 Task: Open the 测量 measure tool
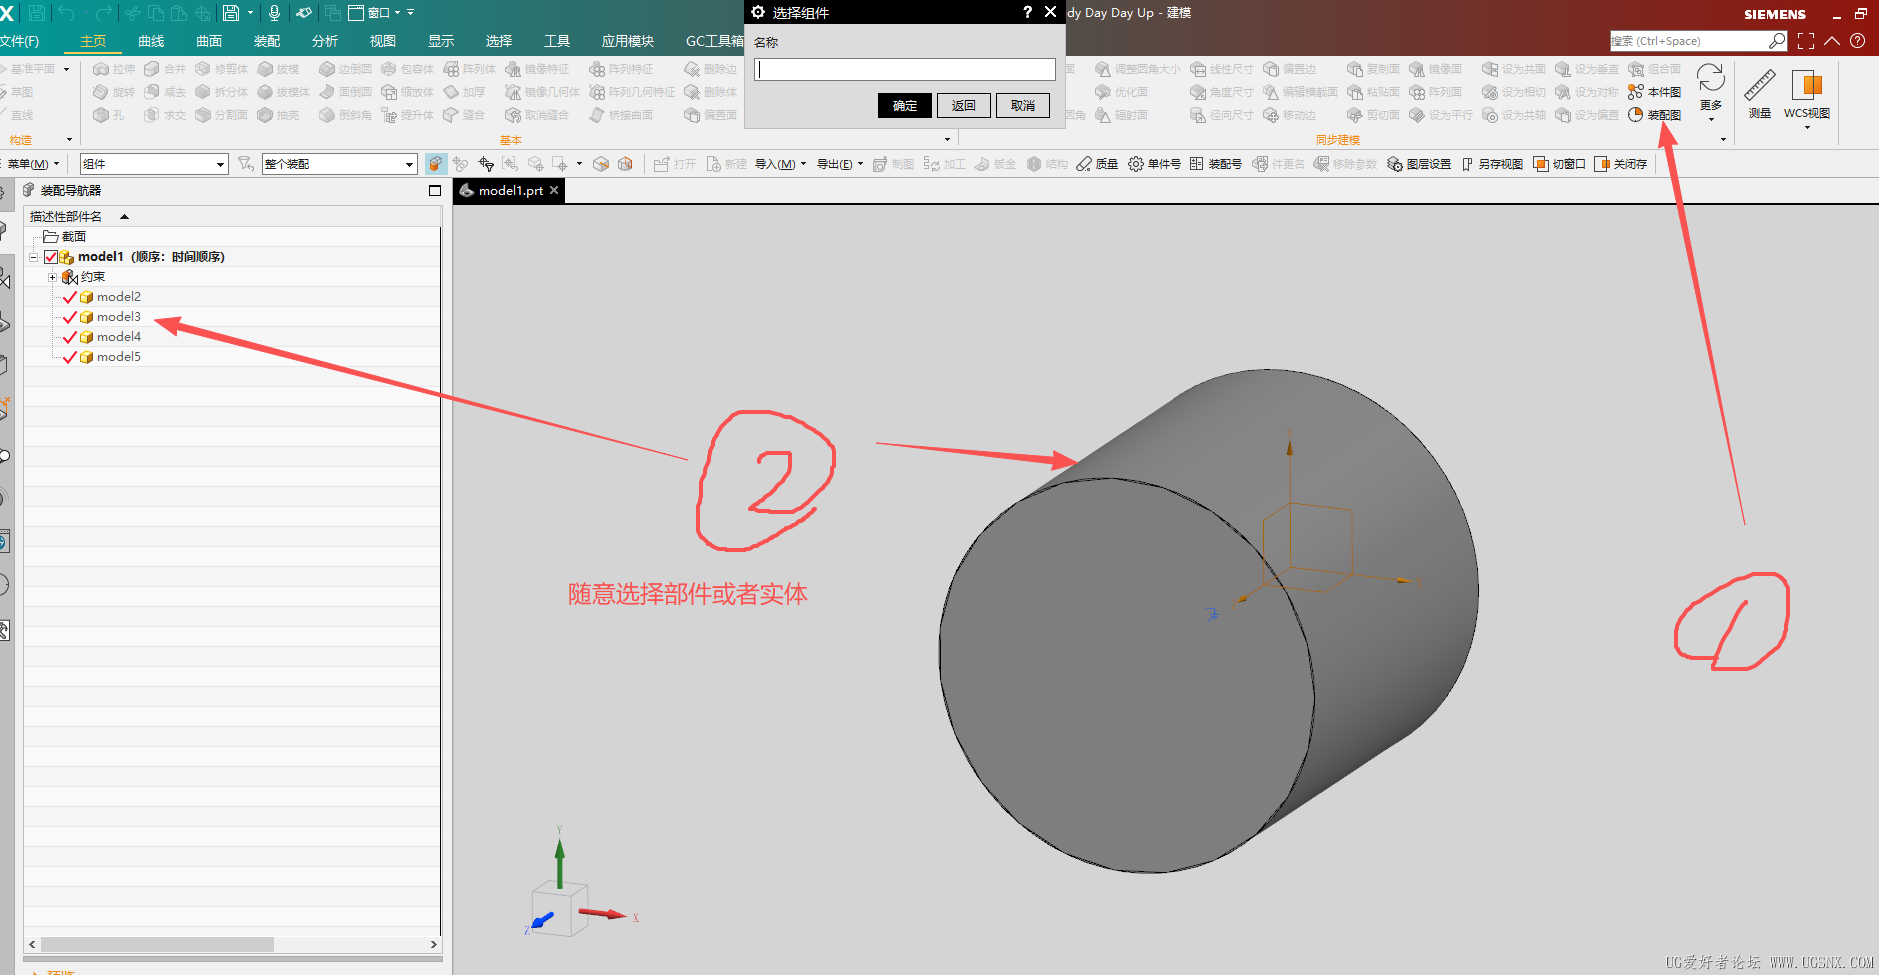(1760, 94)
